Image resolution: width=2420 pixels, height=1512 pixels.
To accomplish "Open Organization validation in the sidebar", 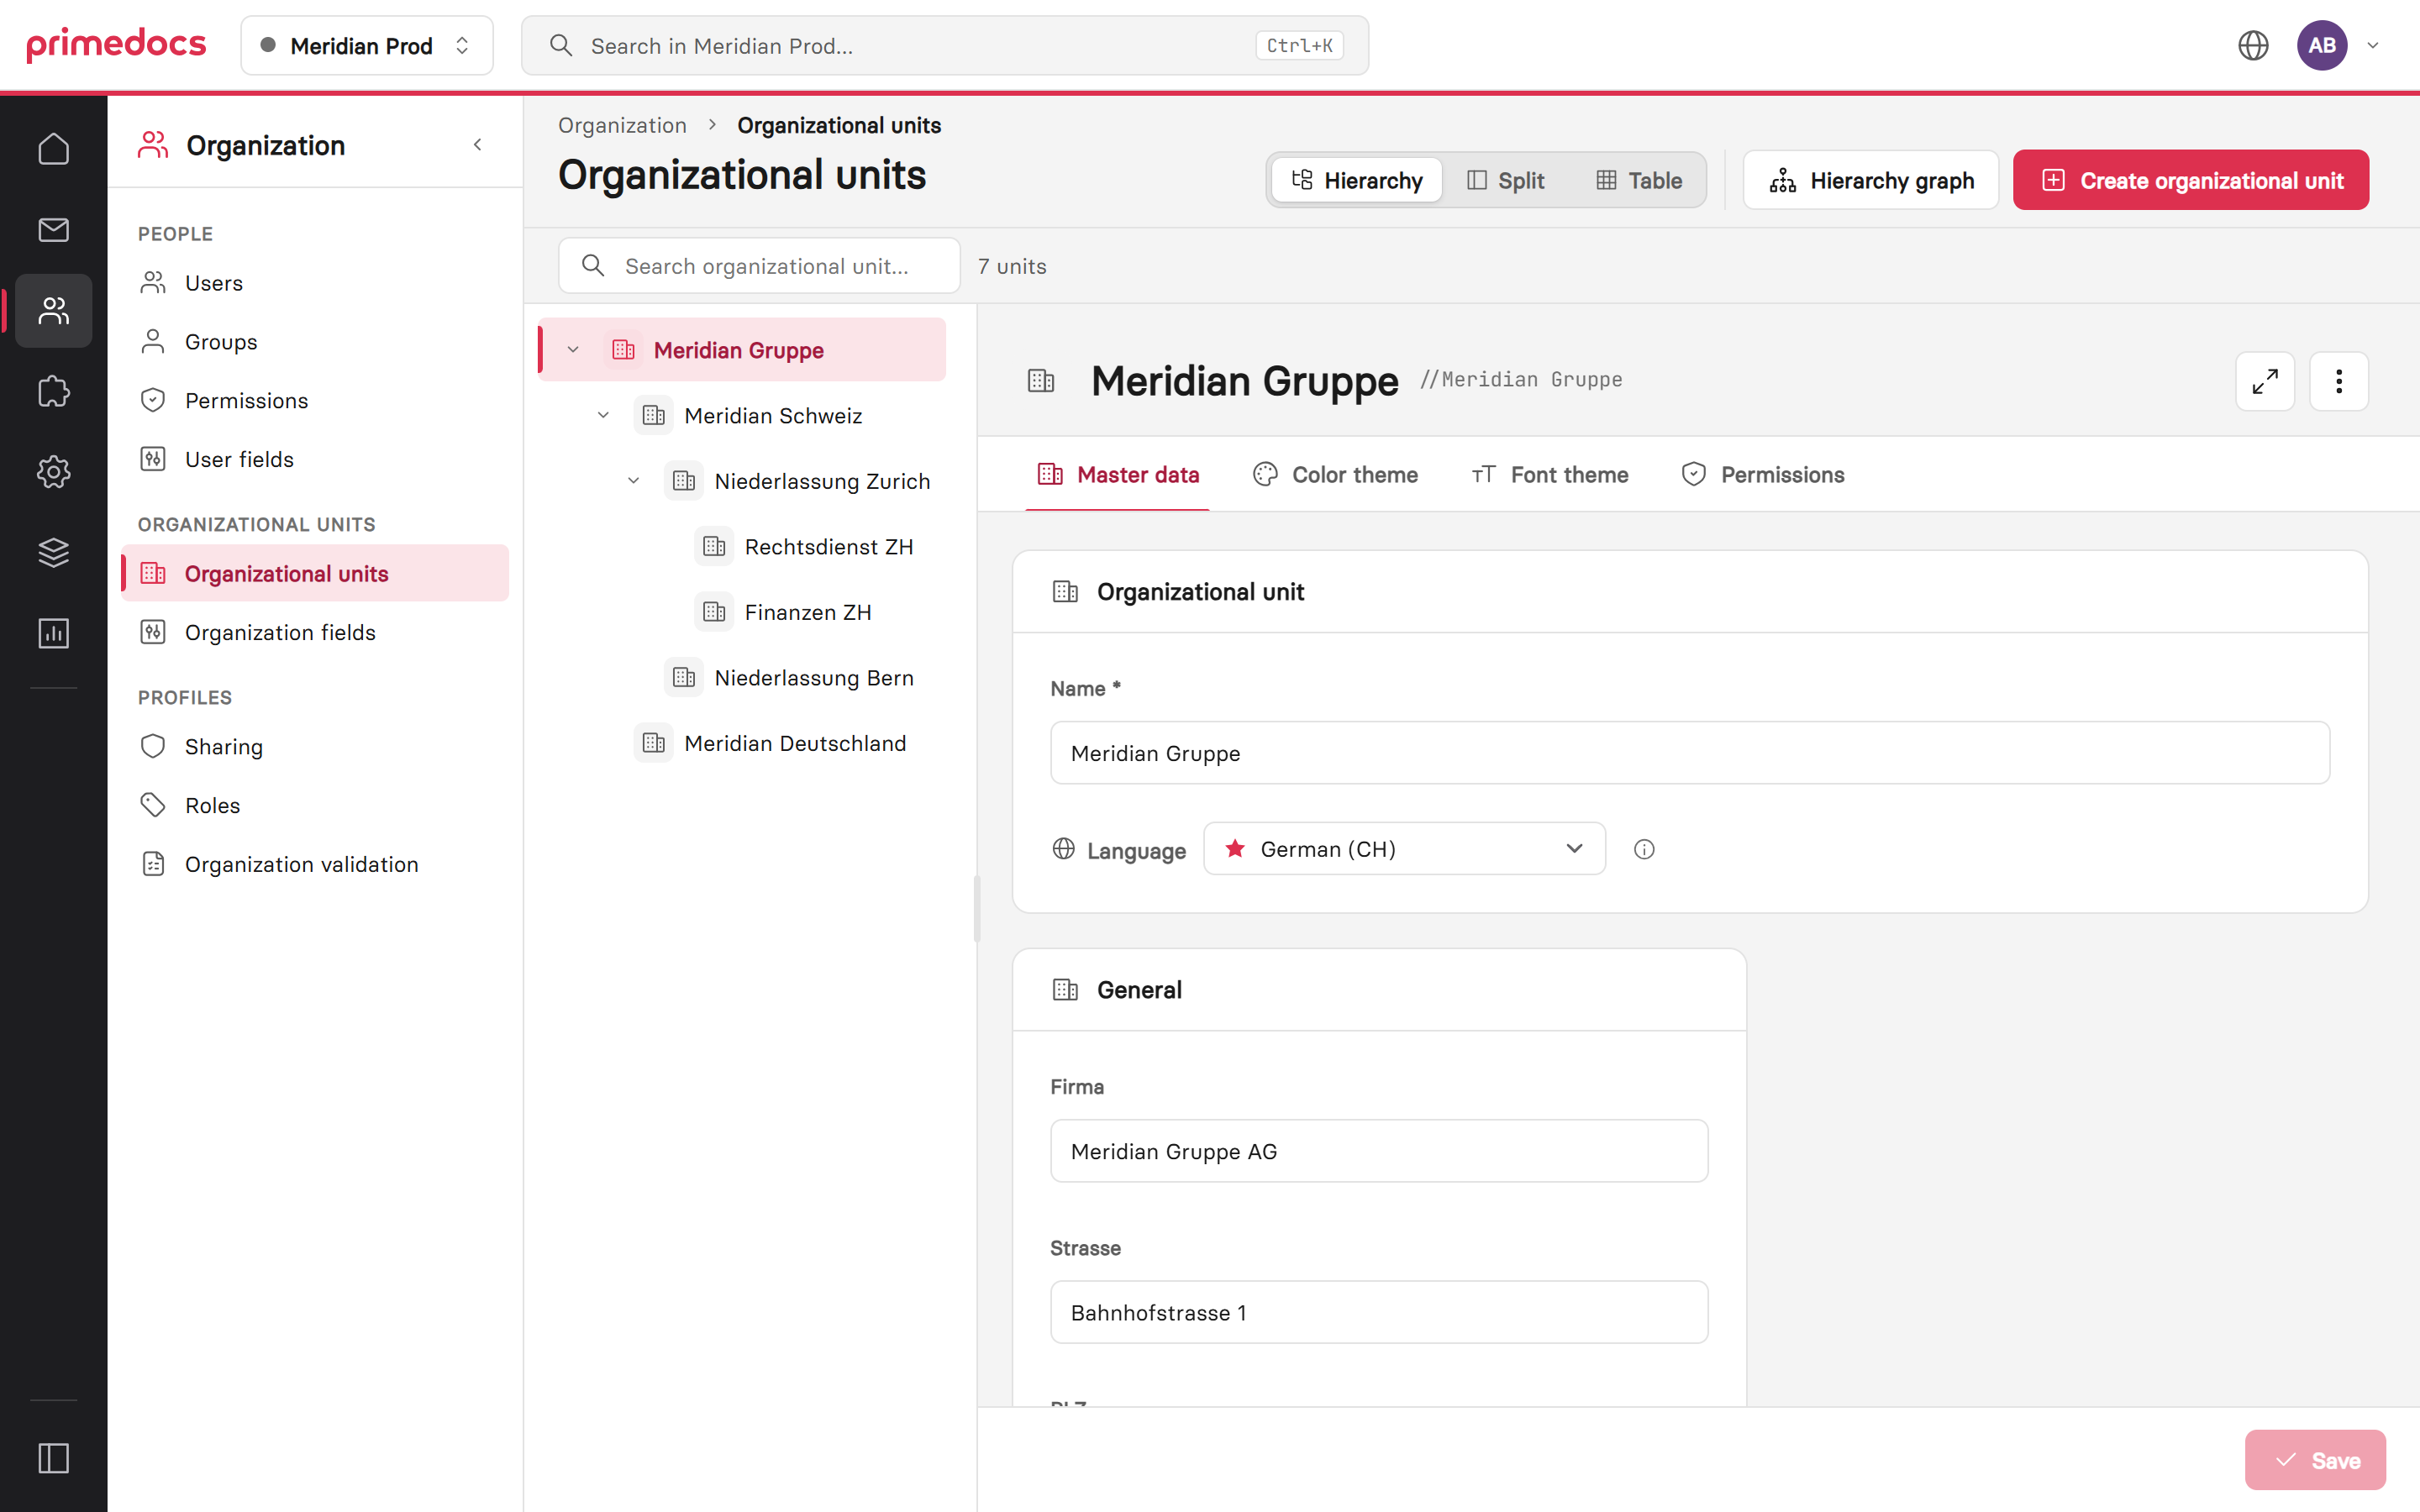I will tap(315, 864).
